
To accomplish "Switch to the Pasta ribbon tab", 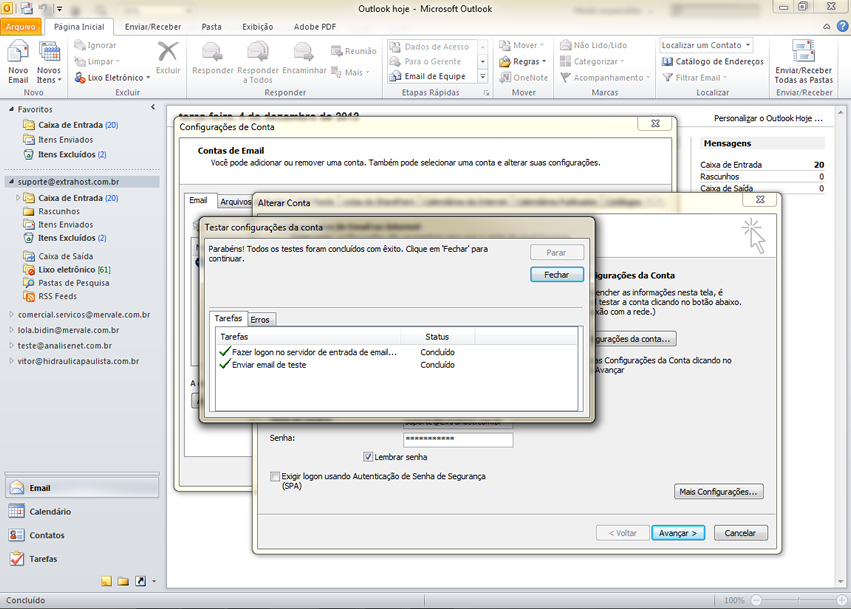I will coord(211,27).
